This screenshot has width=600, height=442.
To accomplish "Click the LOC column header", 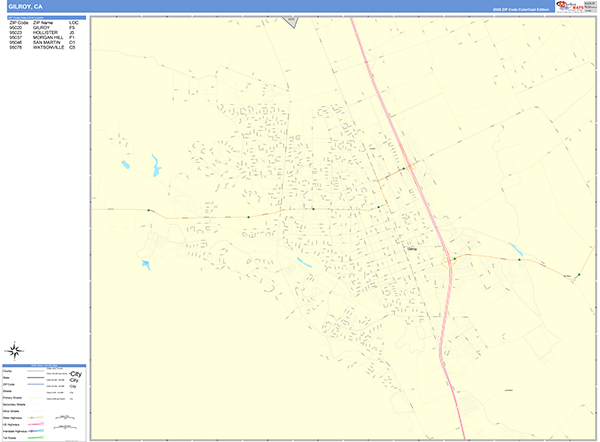I will click(73, 23).
